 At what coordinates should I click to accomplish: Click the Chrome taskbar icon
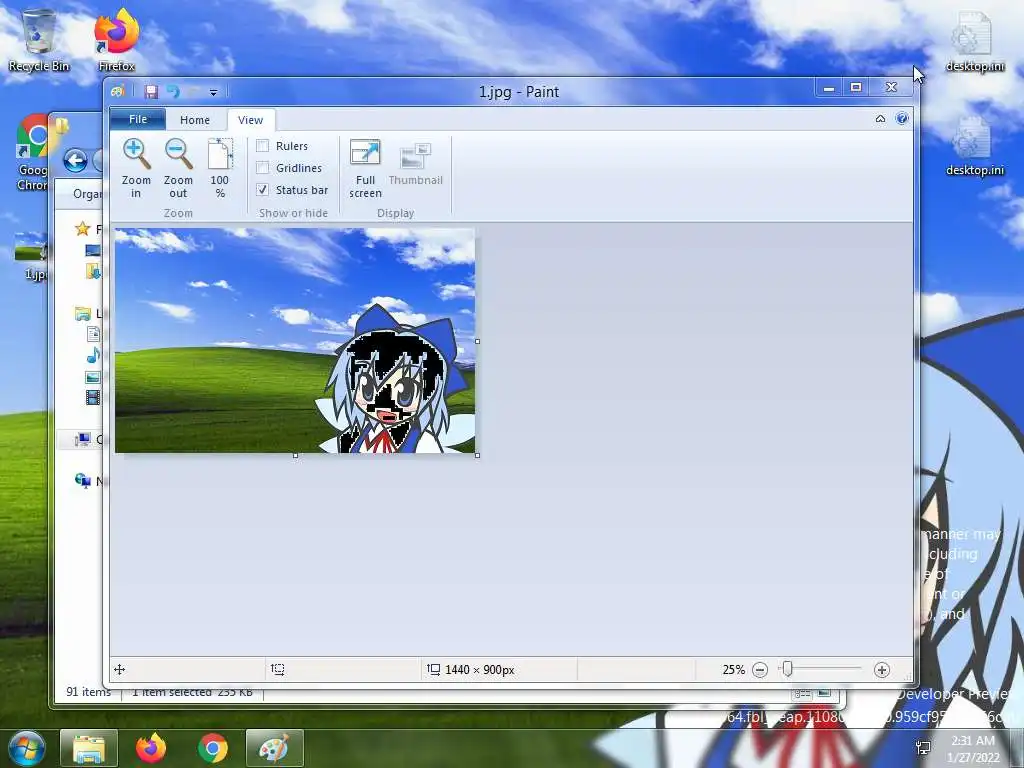point(213,748)
